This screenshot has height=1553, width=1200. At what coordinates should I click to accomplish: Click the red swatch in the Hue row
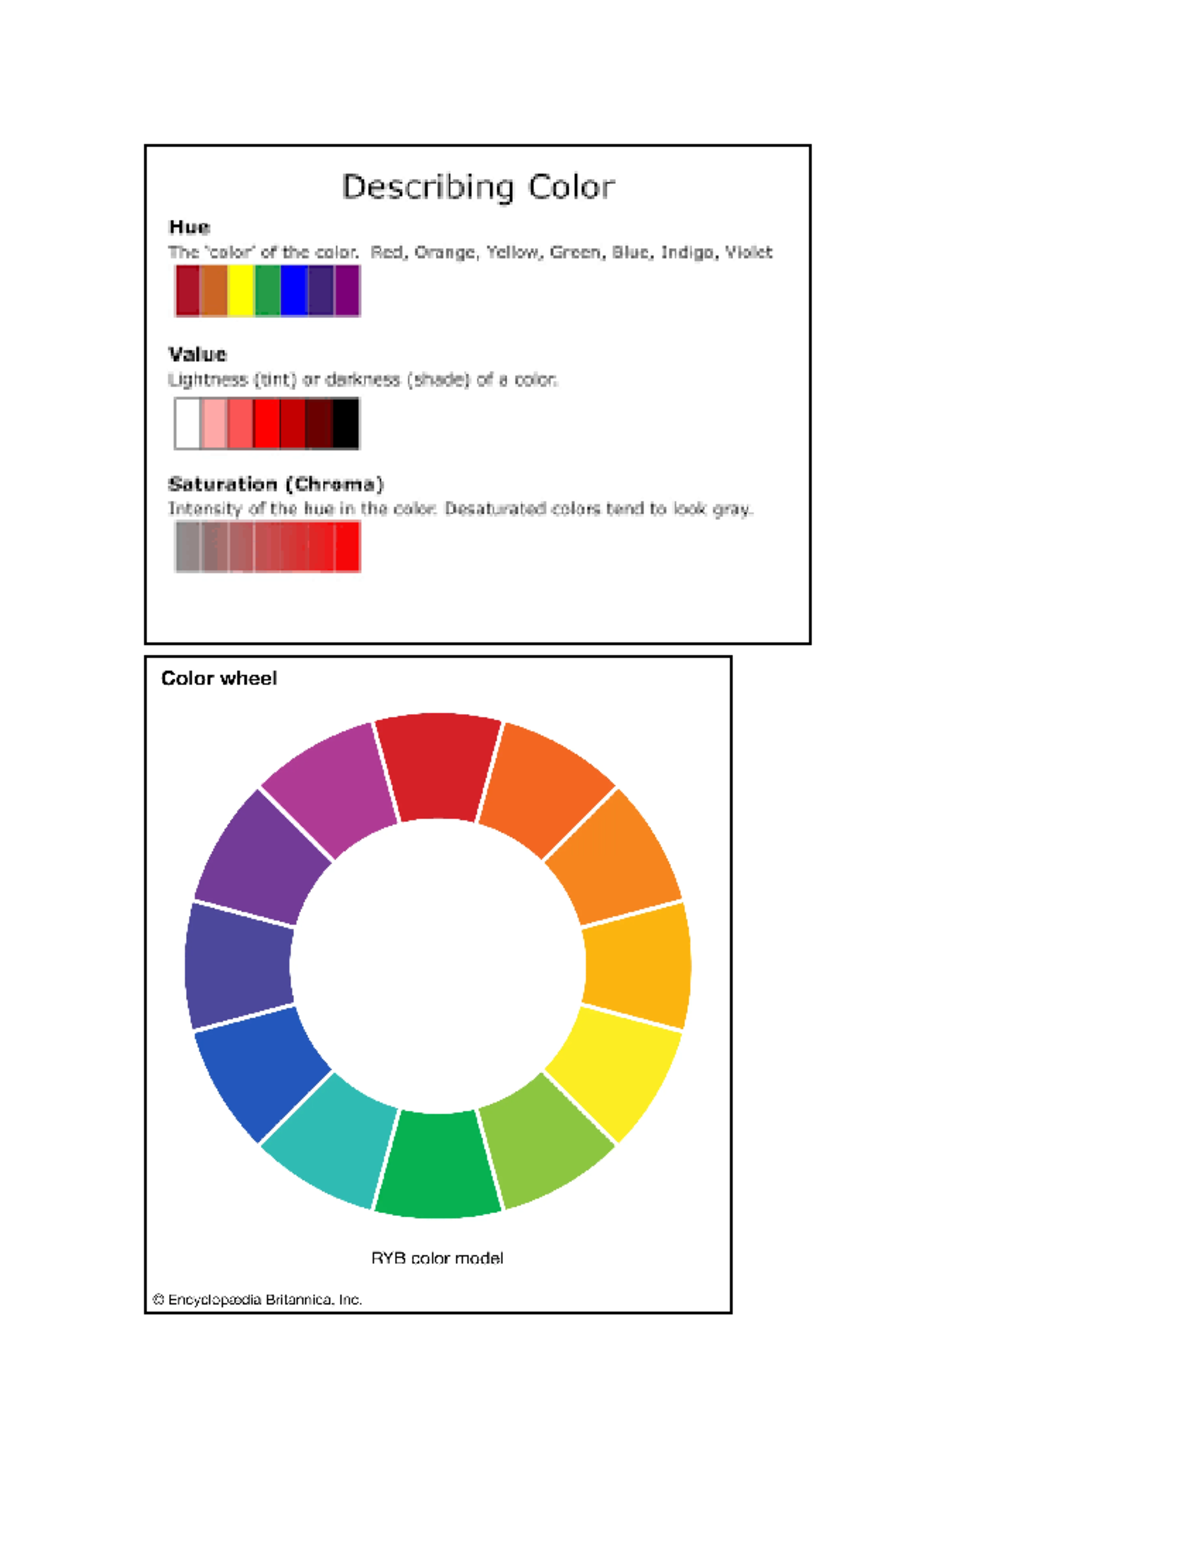(188, 291)
